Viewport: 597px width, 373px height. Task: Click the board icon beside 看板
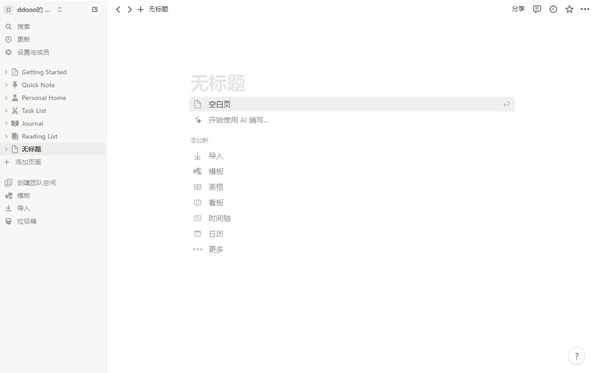click(x=198, y=203)
